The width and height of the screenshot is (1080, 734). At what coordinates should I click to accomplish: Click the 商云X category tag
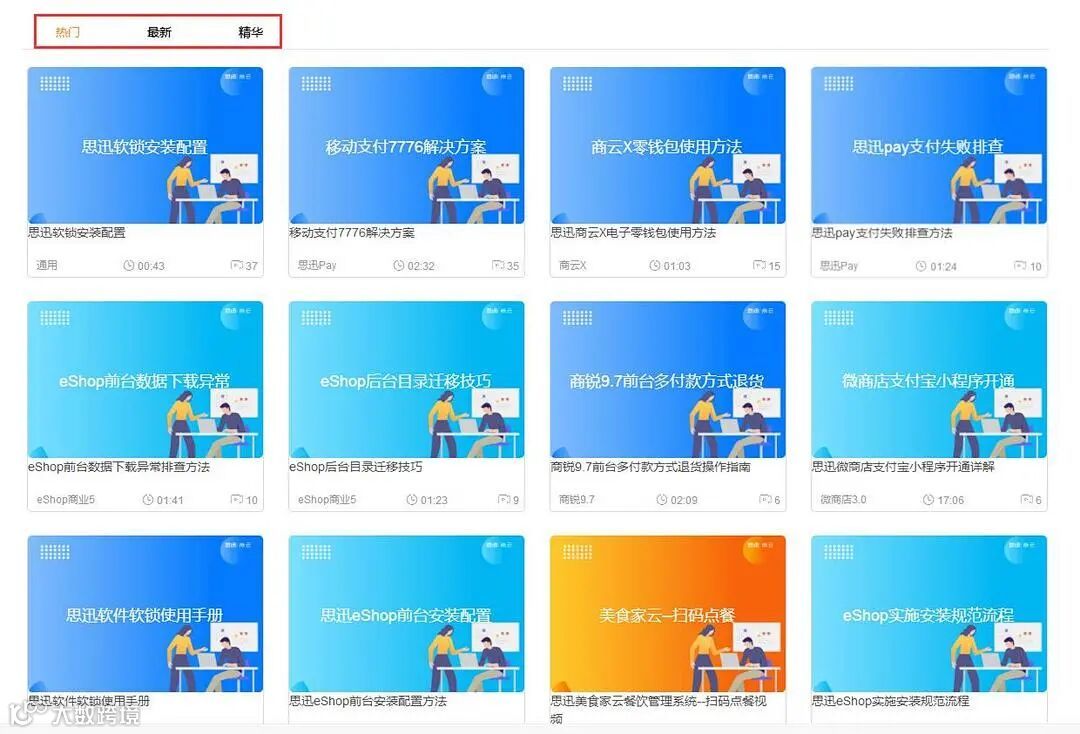572,265
